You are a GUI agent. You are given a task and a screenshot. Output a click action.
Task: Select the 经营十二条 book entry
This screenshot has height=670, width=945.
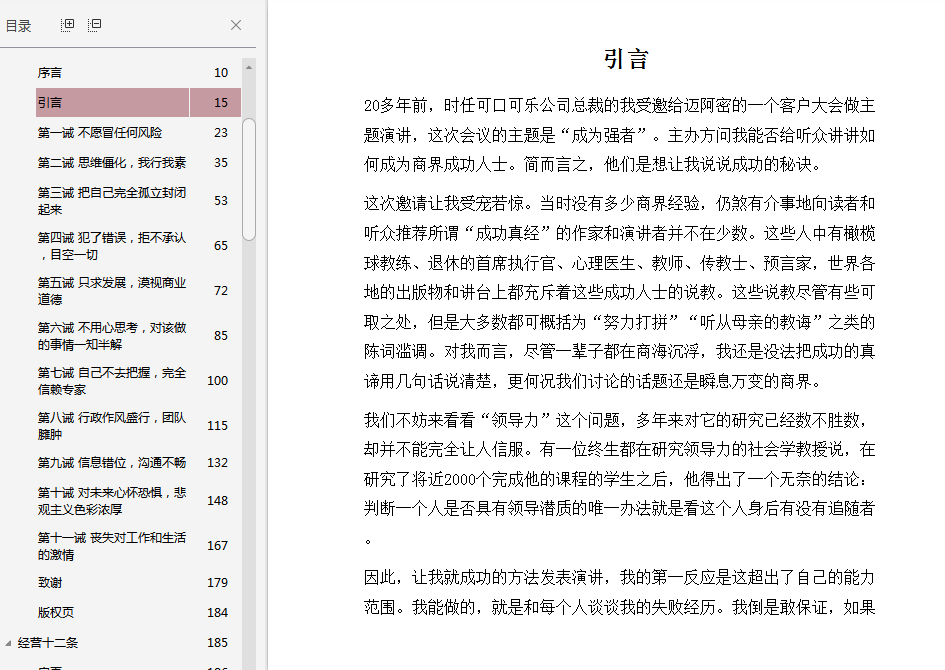[48, 643]
